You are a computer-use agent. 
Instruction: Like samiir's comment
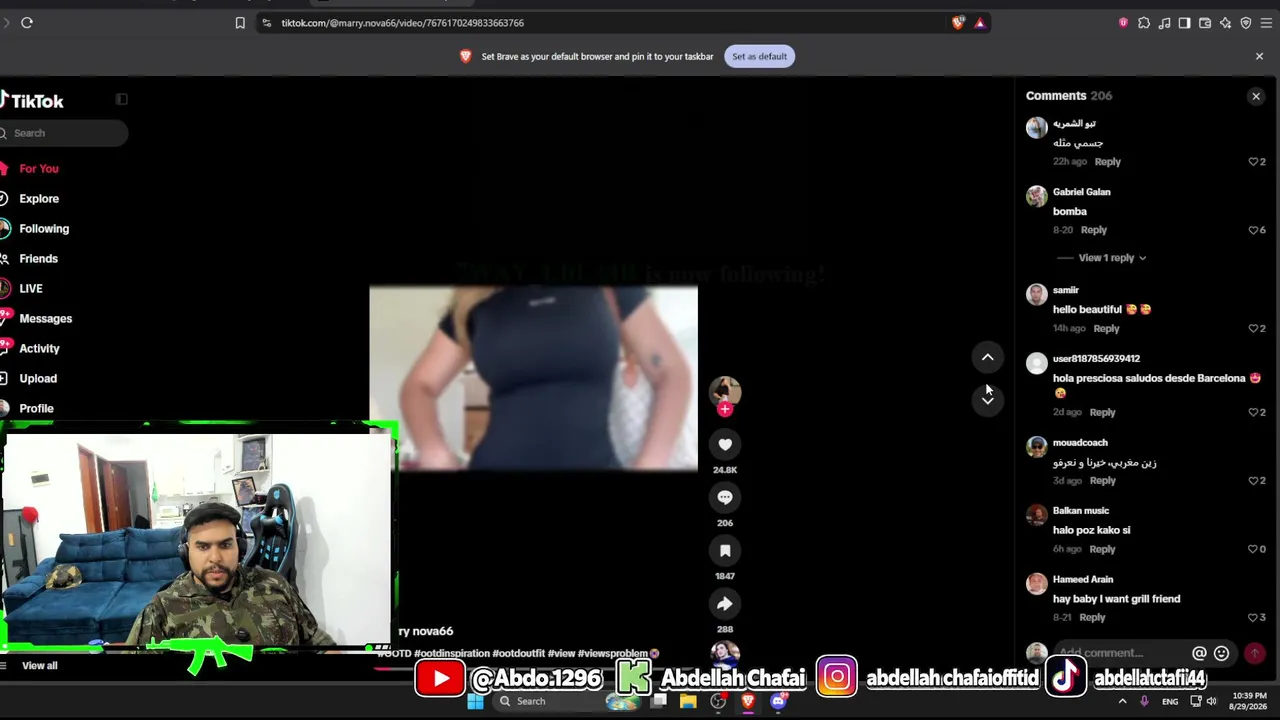[1253, 329]
